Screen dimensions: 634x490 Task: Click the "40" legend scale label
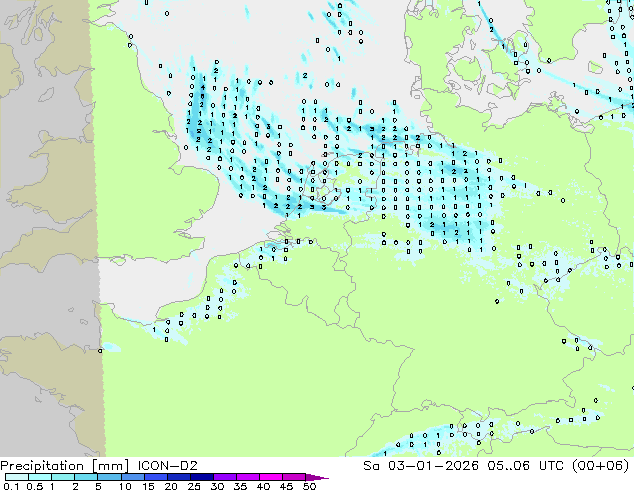click(x=263, y=486)
